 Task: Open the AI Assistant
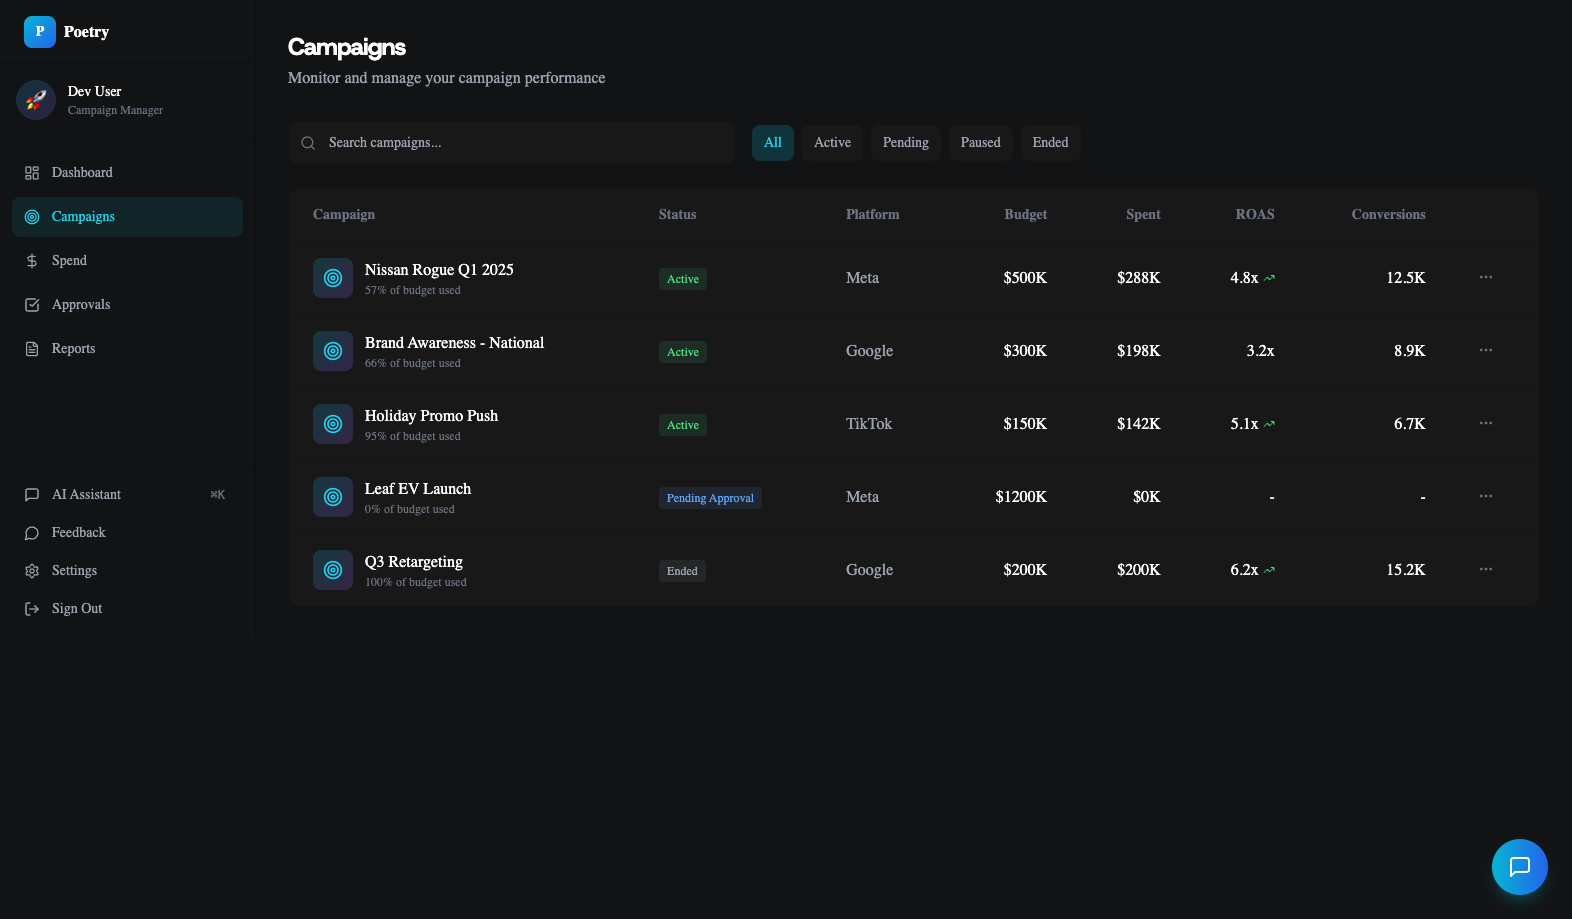click(x=86, y=495)
